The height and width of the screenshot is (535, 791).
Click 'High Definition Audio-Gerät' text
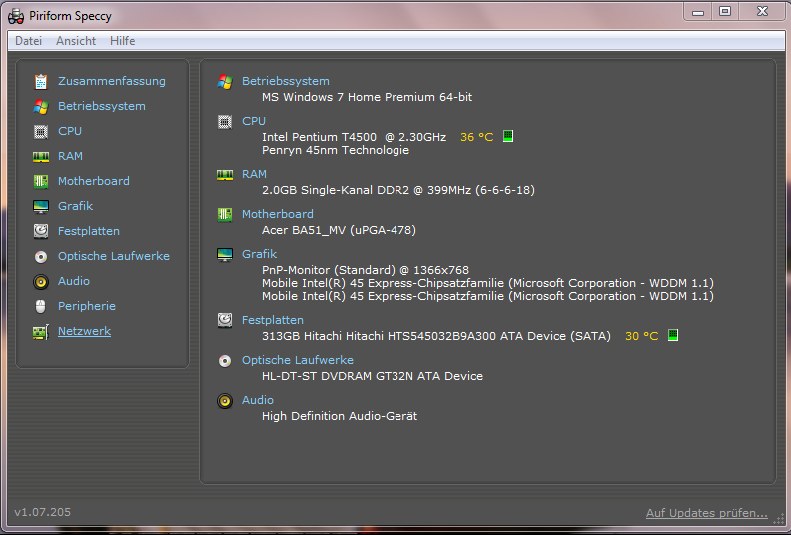pyautogui.click(x=340, y=416)
